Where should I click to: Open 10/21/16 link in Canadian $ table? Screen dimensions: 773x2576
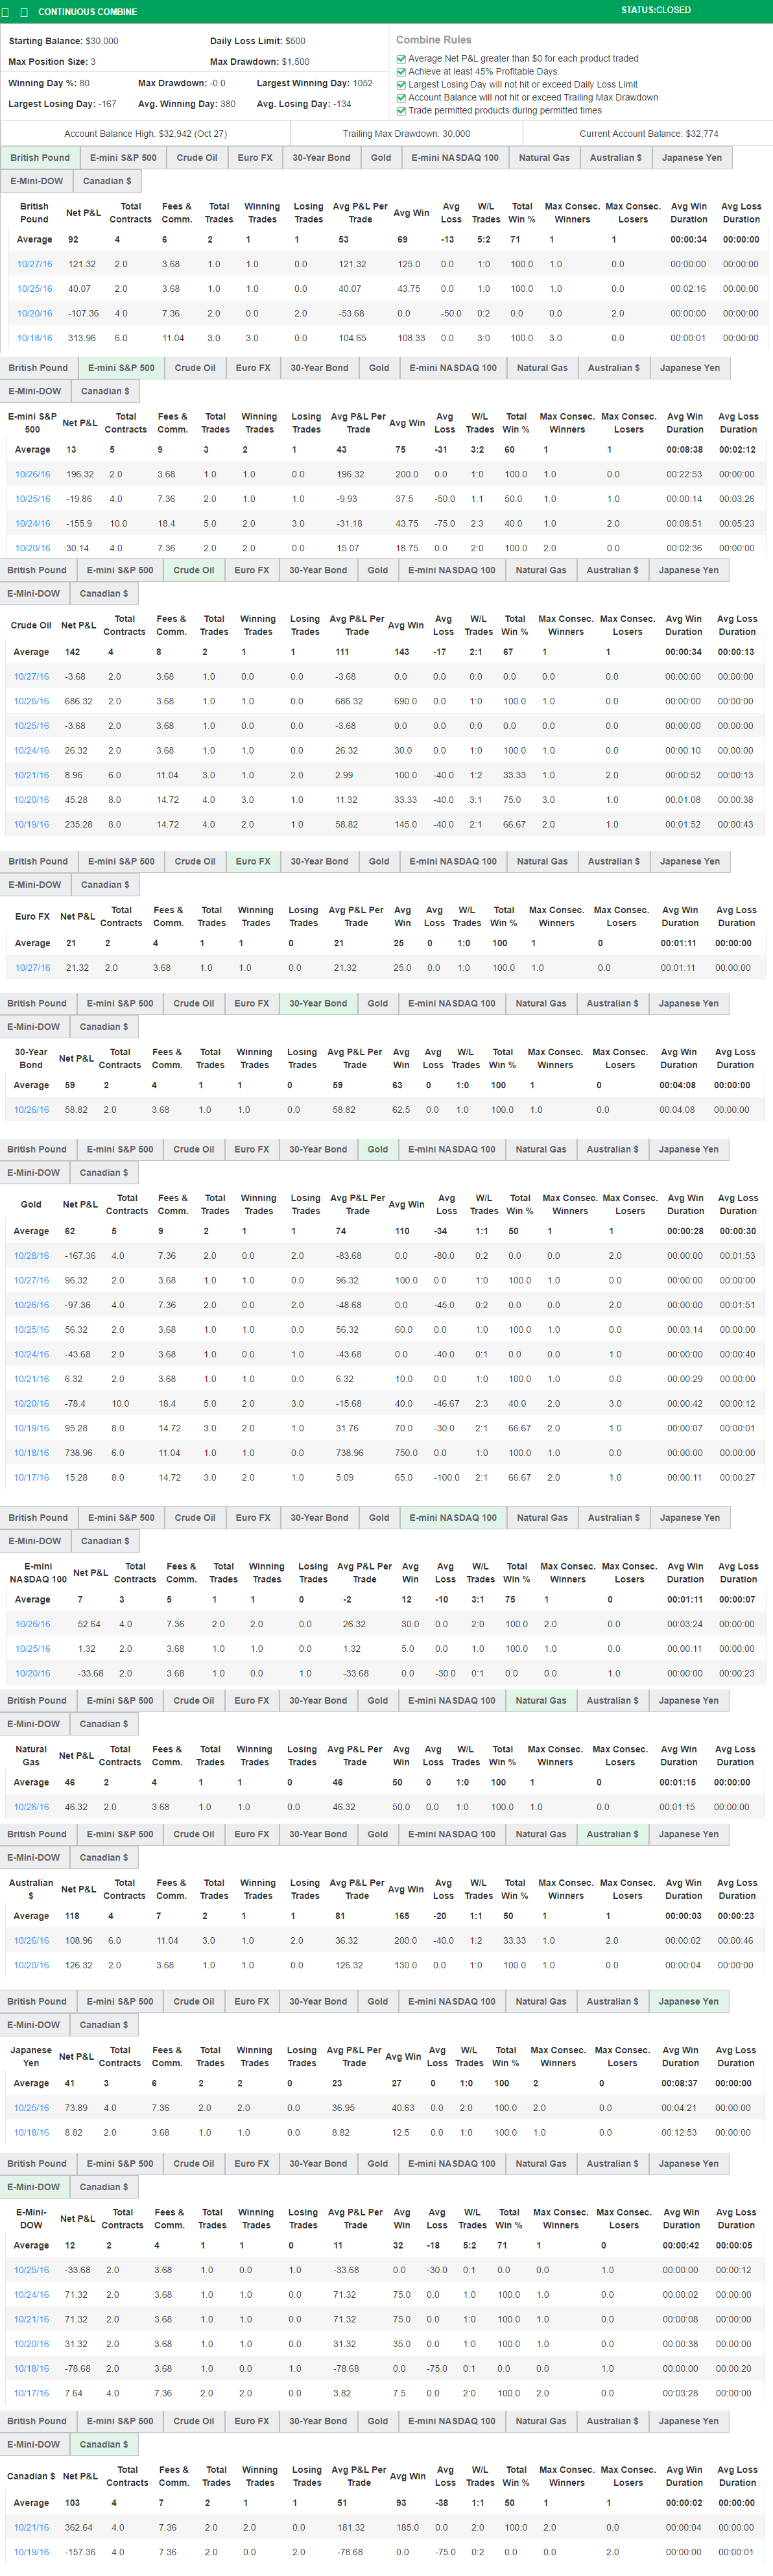(31, 2527)
